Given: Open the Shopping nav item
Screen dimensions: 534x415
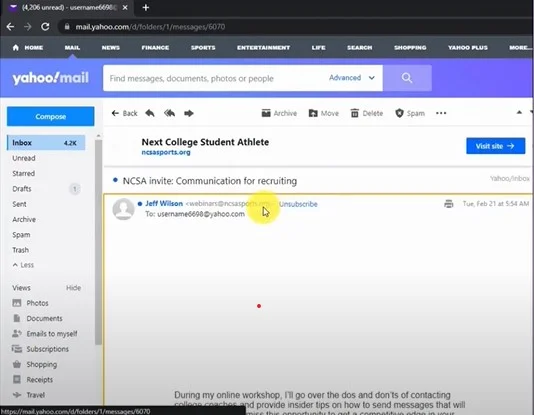Looking at the screenshot, I should coord(410,48).
